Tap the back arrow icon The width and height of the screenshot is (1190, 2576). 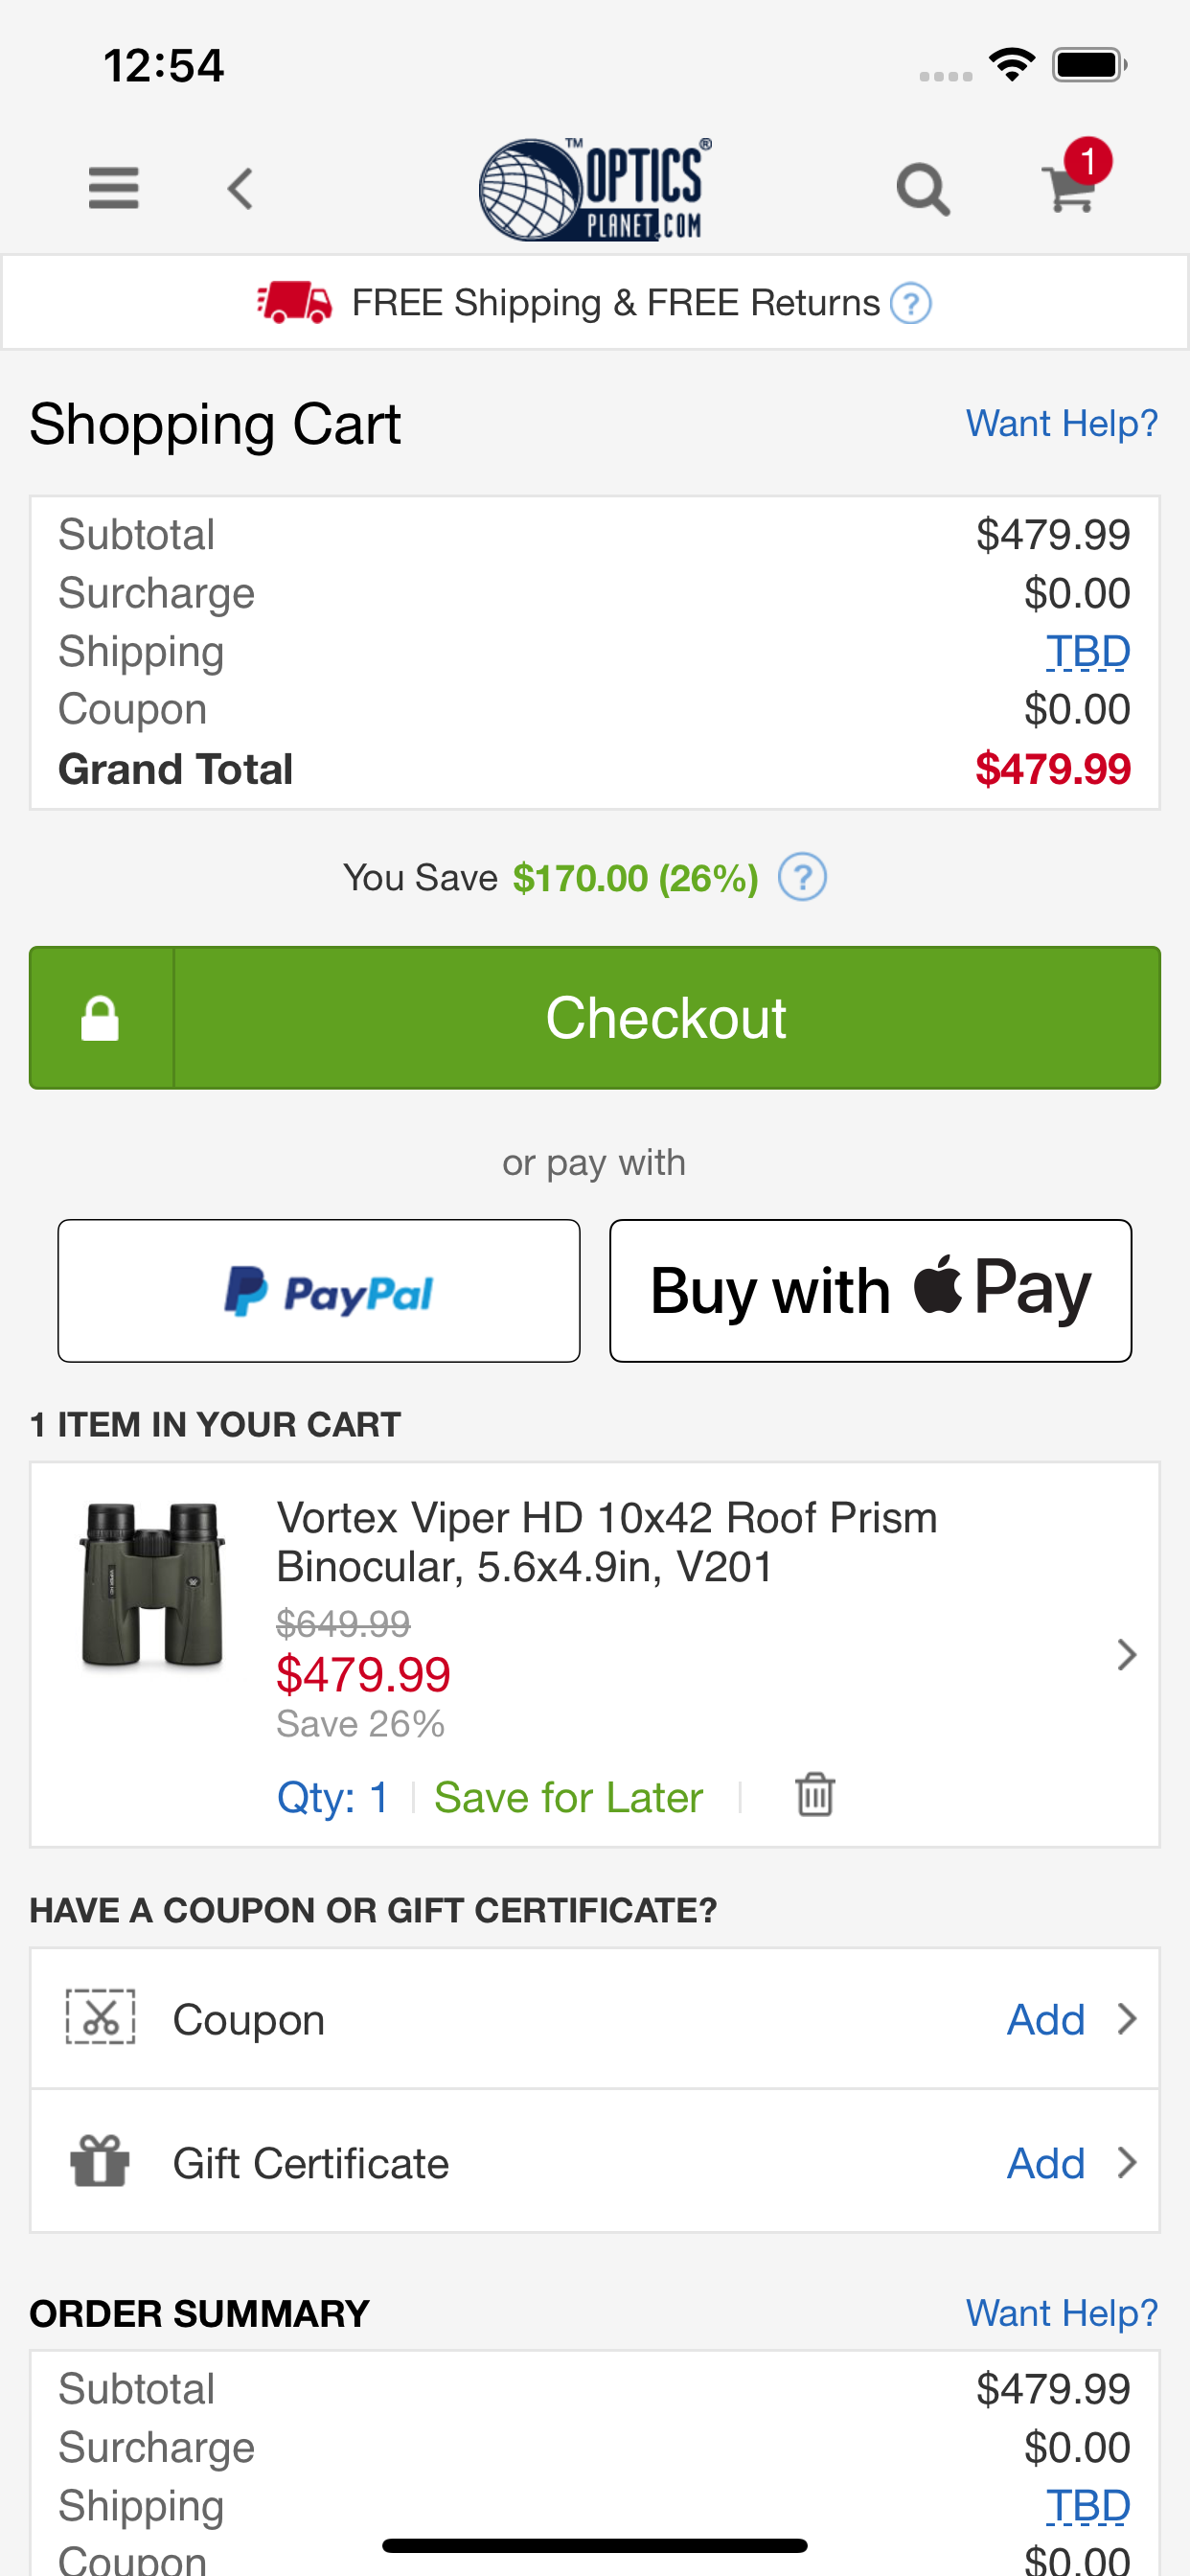(240, 188)
